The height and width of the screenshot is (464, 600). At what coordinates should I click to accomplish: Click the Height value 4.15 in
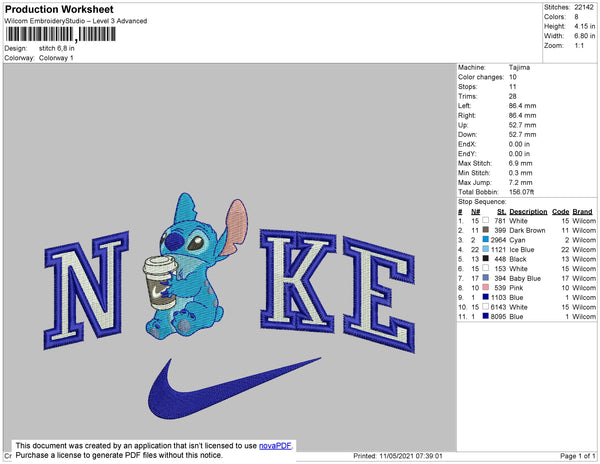click(584, 26)
